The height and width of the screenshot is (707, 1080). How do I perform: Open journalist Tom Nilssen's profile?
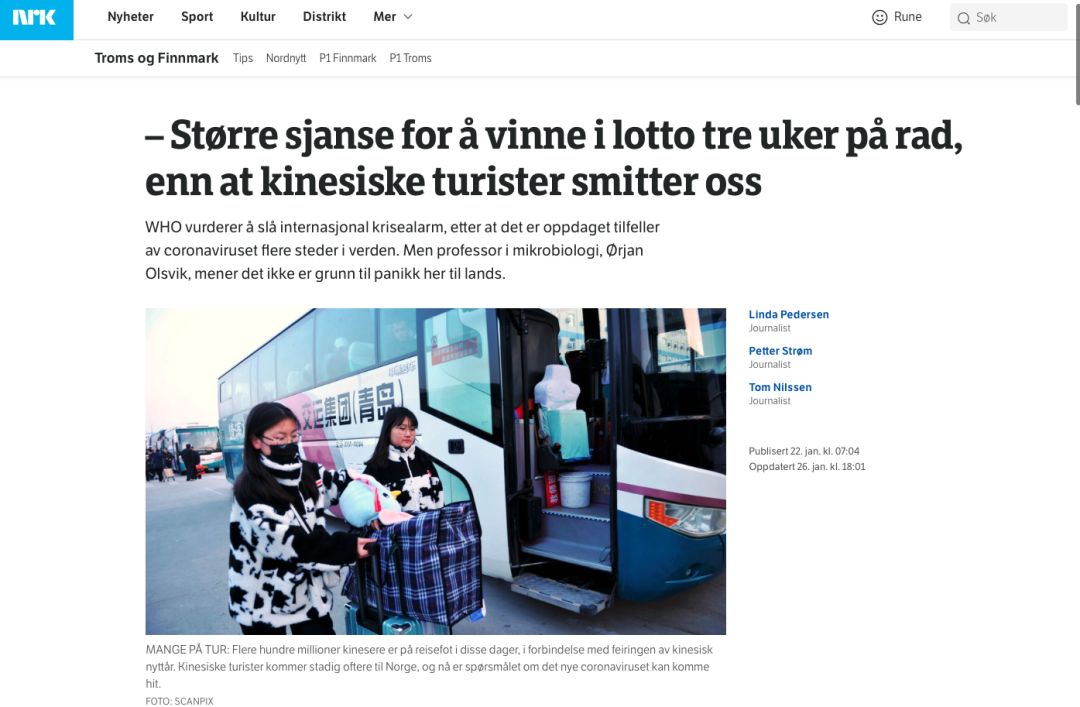[x=780, y=387]
